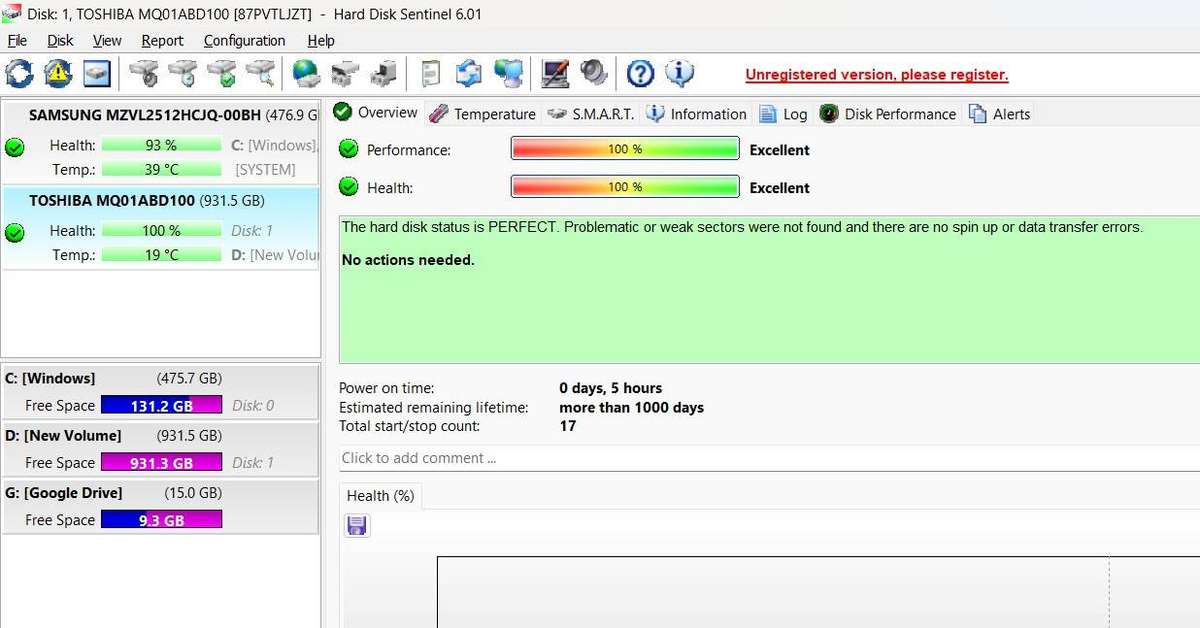Click the globe with disk toolbar icon
This screenshot has height=628, width=1200.
pos(306,73)
